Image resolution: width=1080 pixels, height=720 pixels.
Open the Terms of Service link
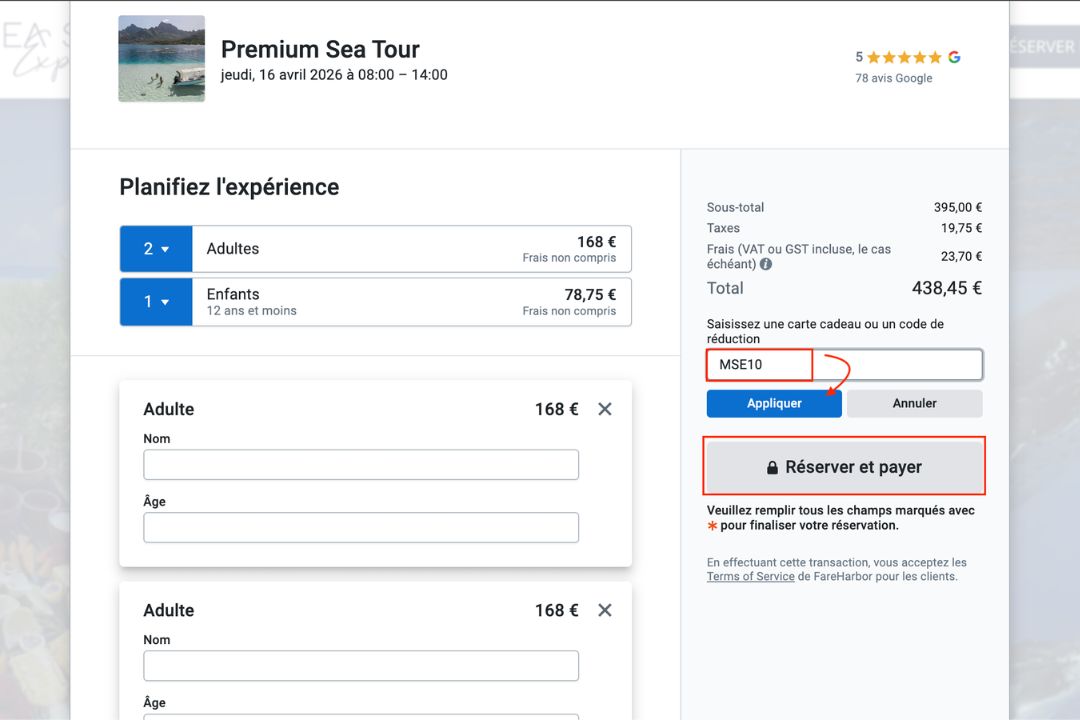750,577
